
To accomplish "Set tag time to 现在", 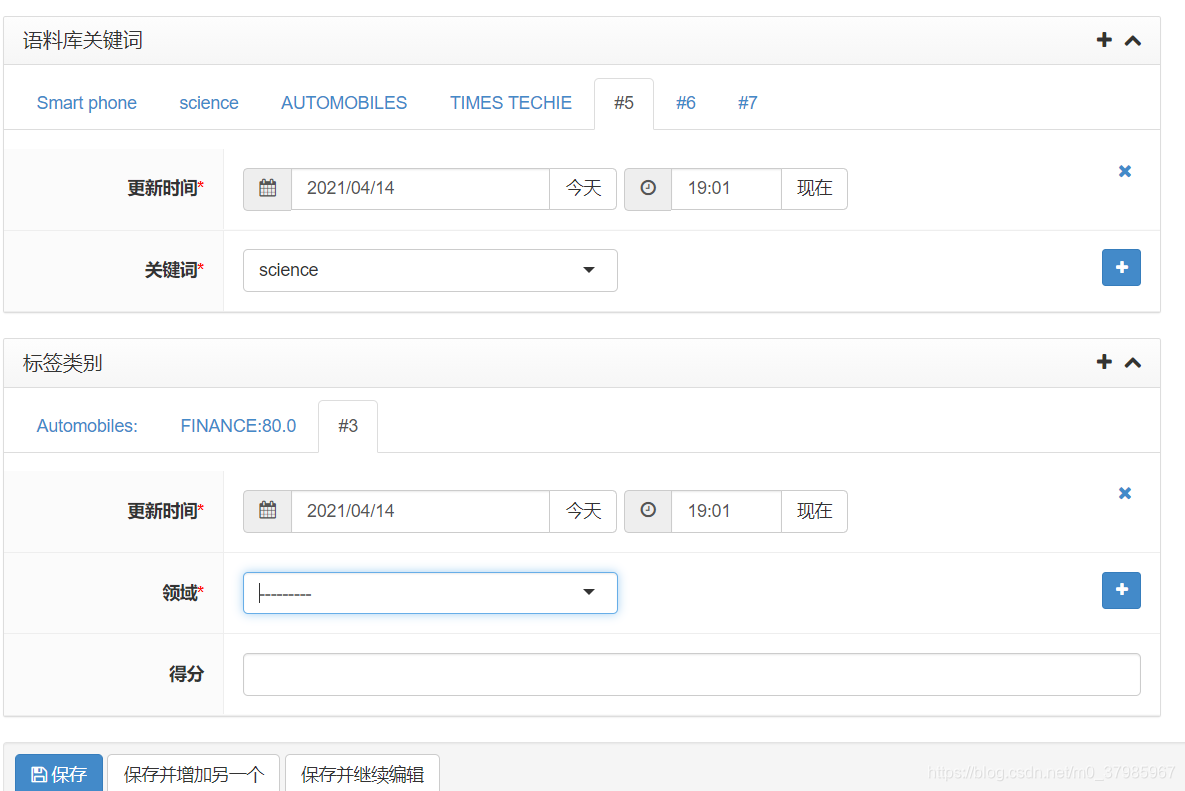I will tap(815, 511).
